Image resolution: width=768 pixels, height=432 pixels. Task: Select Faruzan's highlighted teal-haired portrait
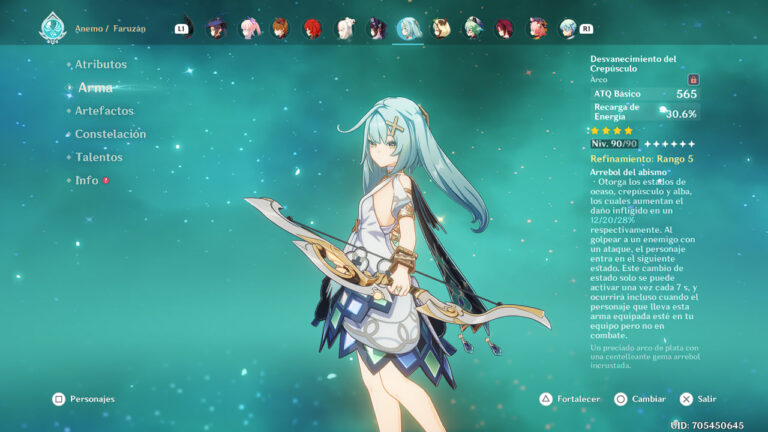(x=408, y=28)
